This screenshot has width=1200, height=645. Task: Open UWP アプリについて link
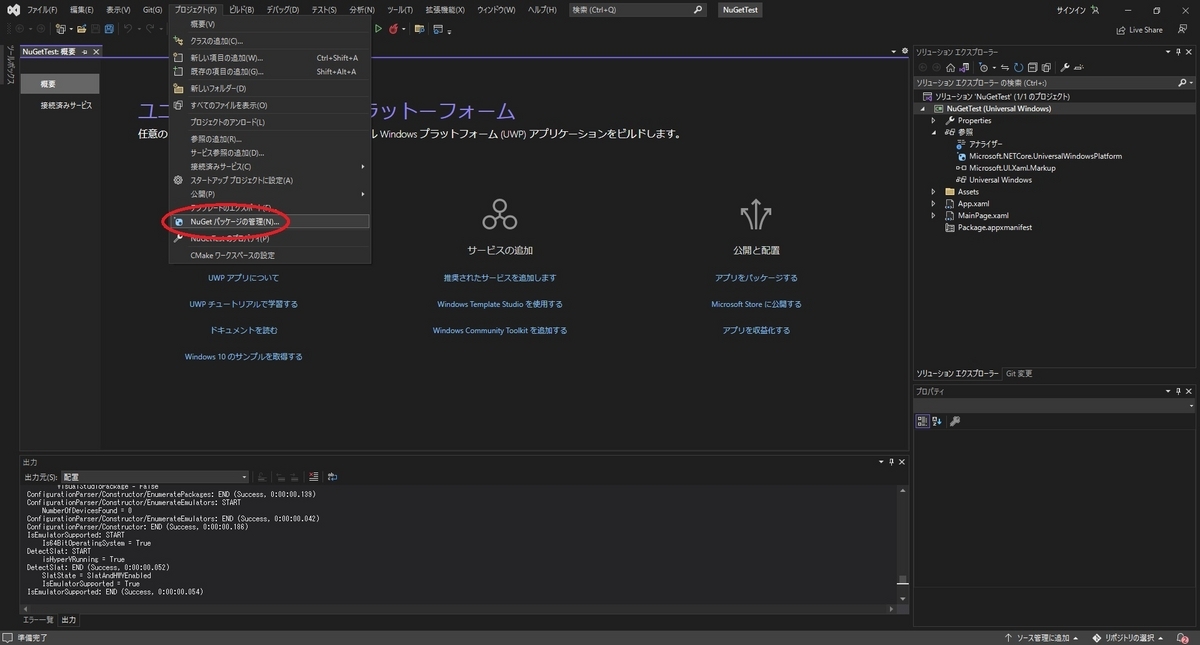(x=243, y=278)
